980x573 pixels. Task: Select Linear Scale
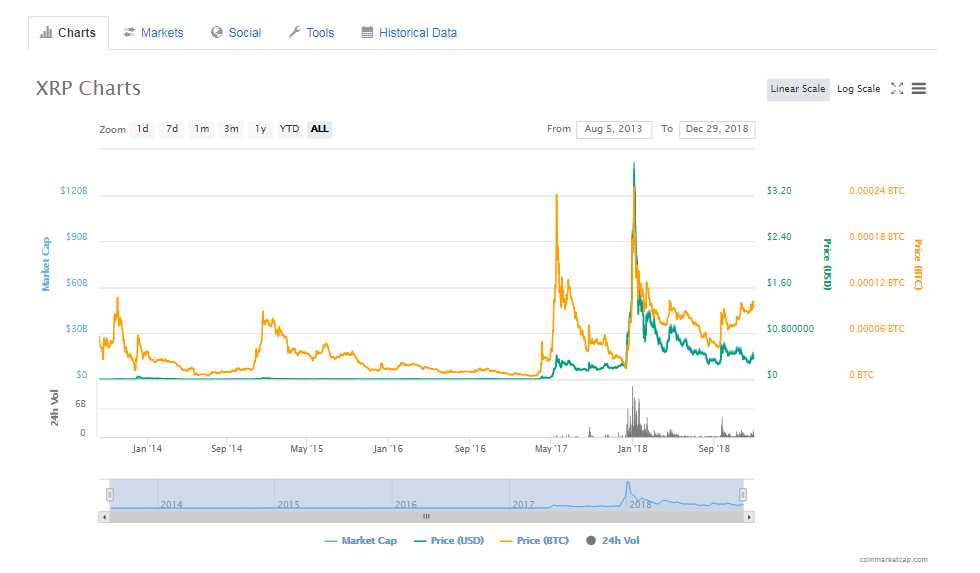pos(798,89)
